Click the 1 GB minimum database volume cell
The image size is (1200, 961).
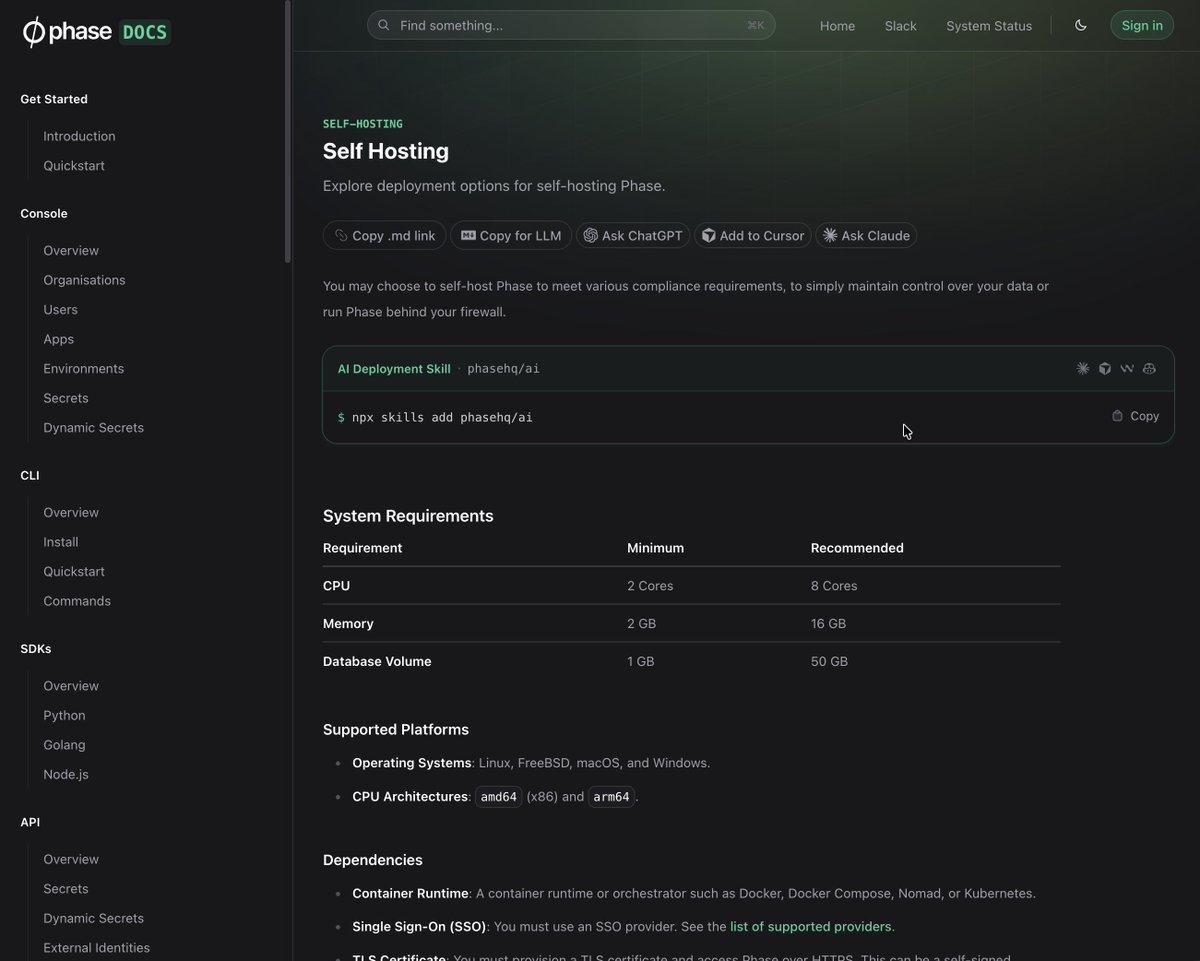[641, 662]
